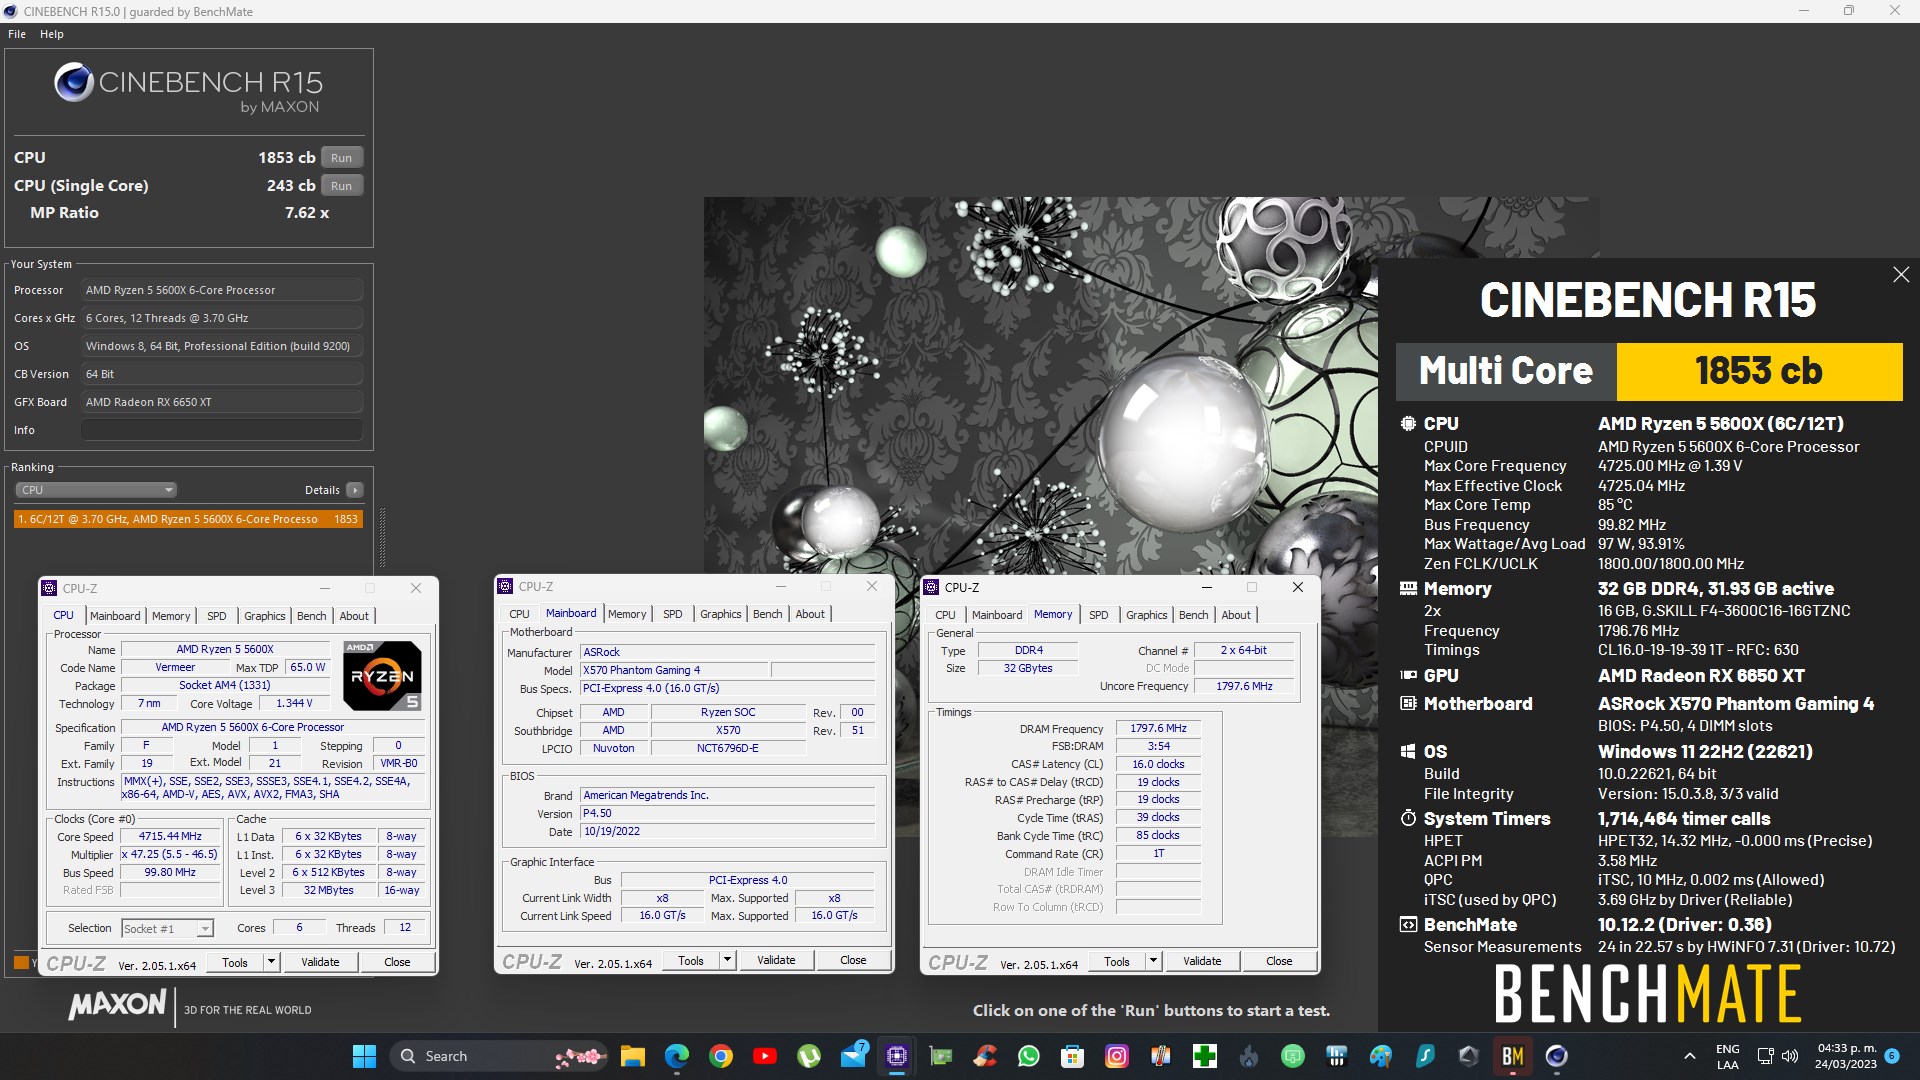Run the multi-core CPU test
The height and width of the screenshot is (1080, 1920).
[x=341, y=158]
